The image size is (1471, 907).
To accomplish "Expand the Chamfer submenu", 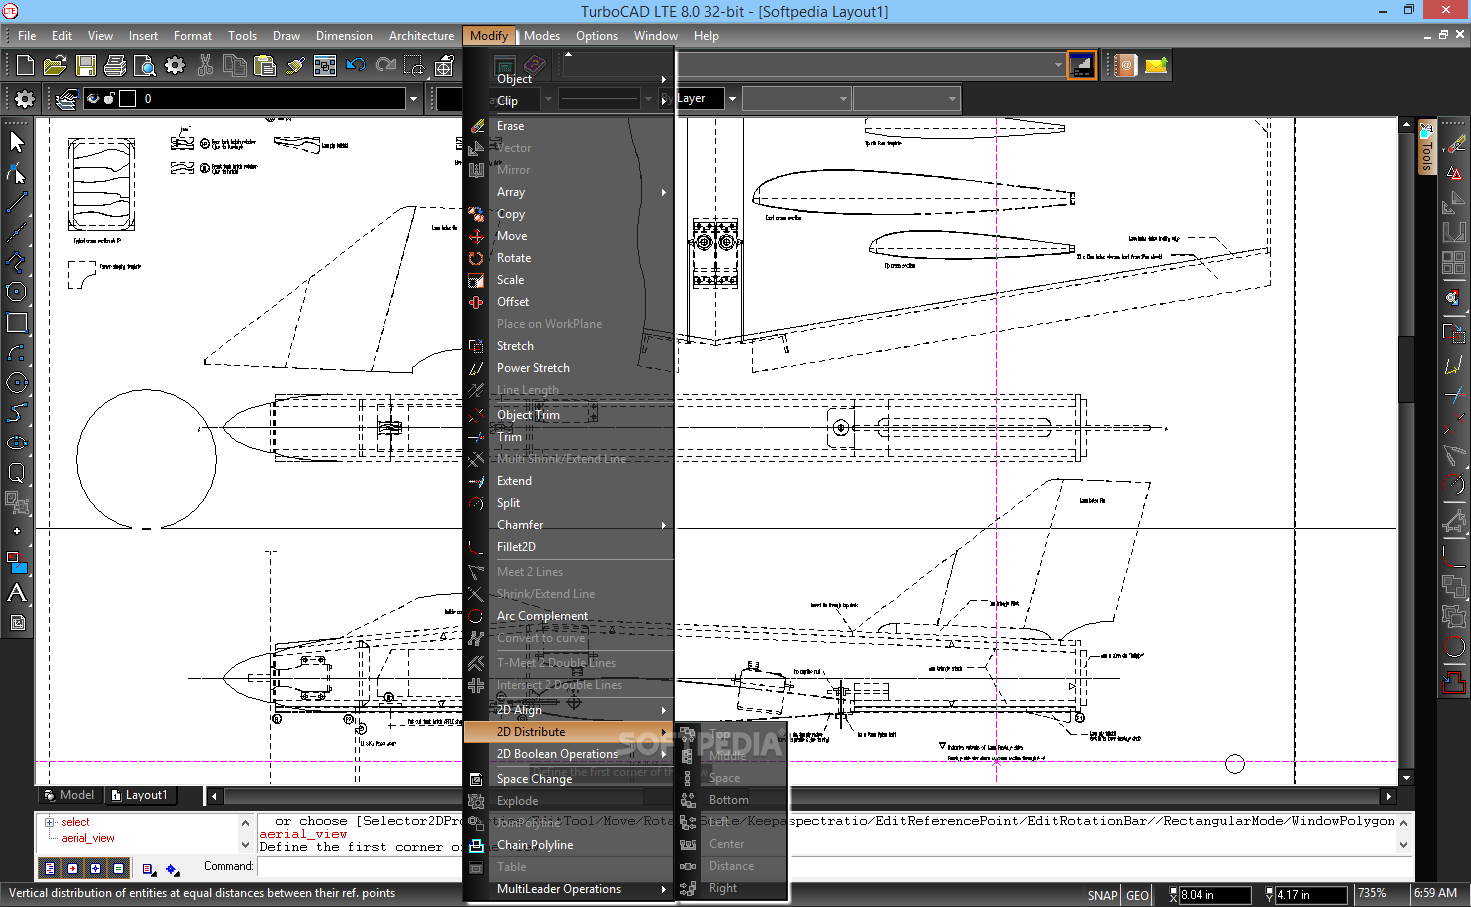I will click(568, 525).
